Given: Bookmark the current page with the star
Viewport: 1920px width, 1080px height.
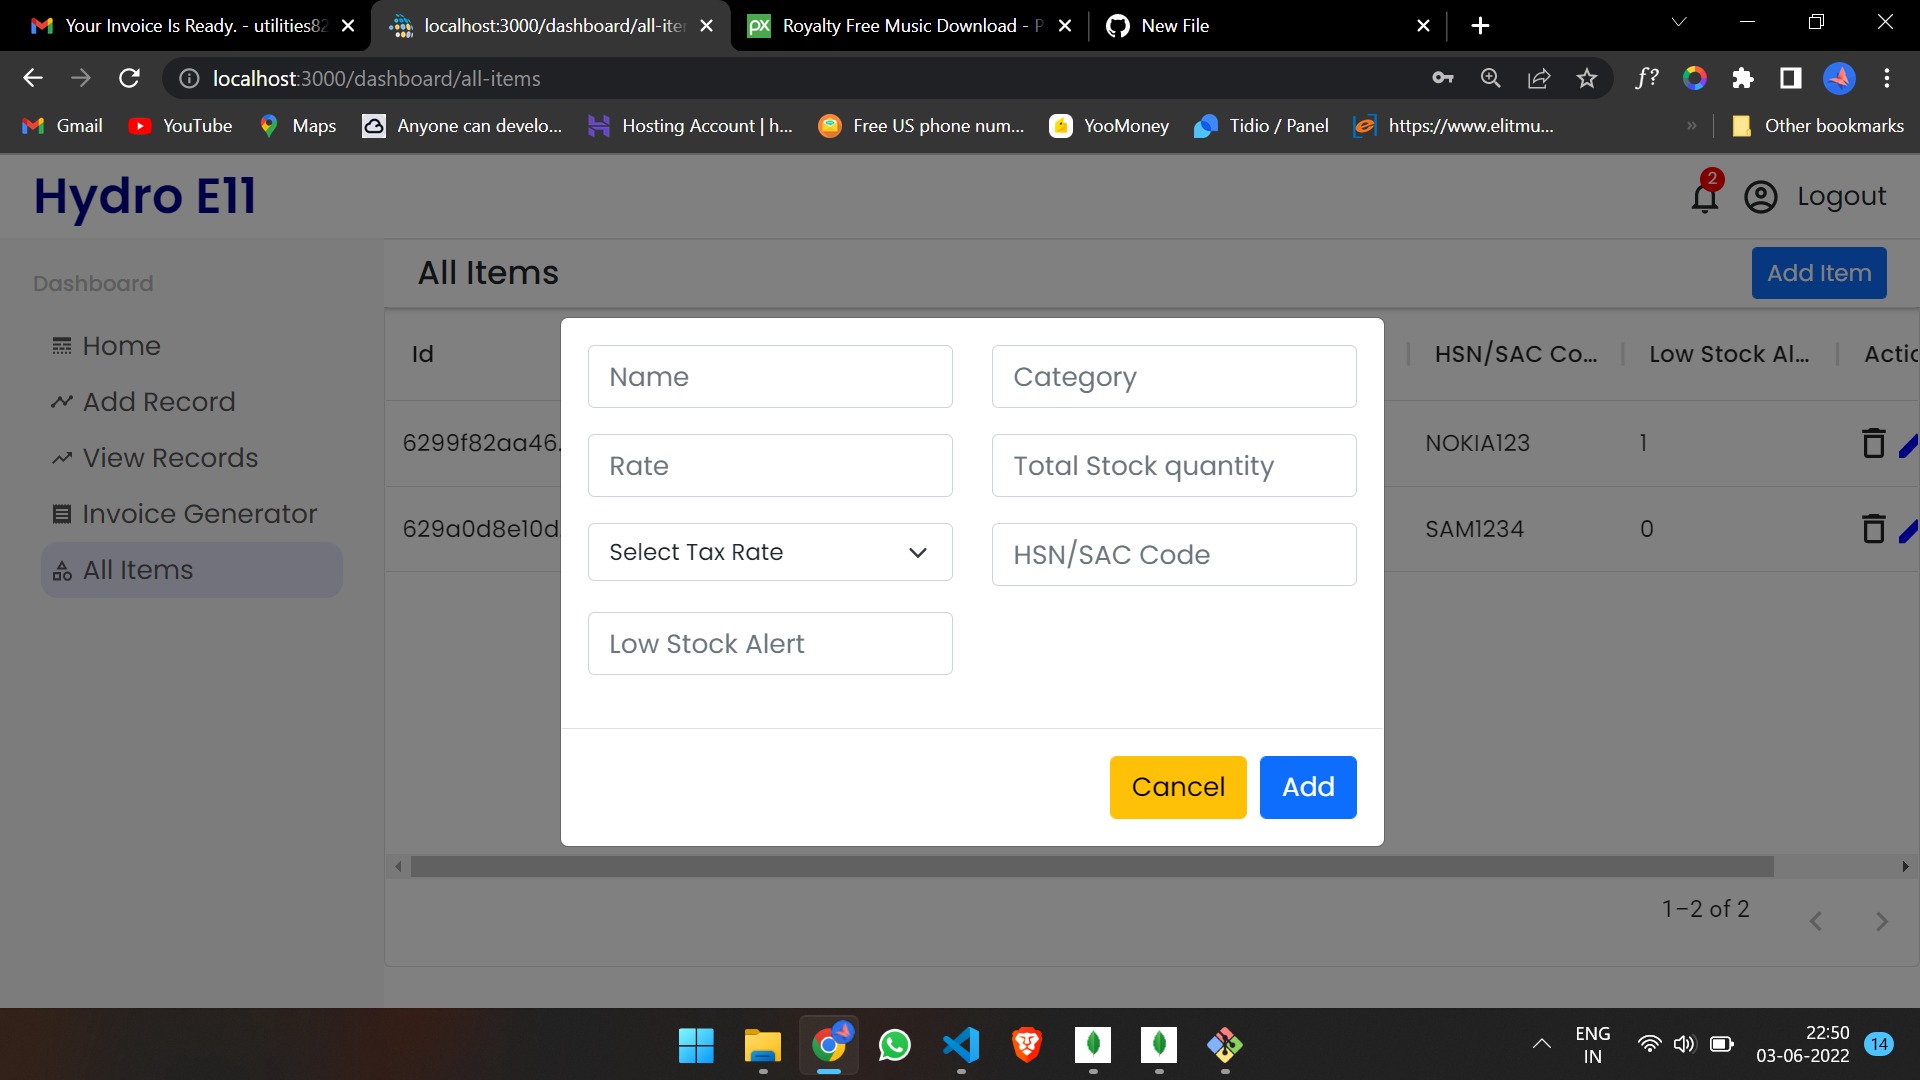Looking at the screenshot, I should pyautogui.click(x=1587, y=78).
